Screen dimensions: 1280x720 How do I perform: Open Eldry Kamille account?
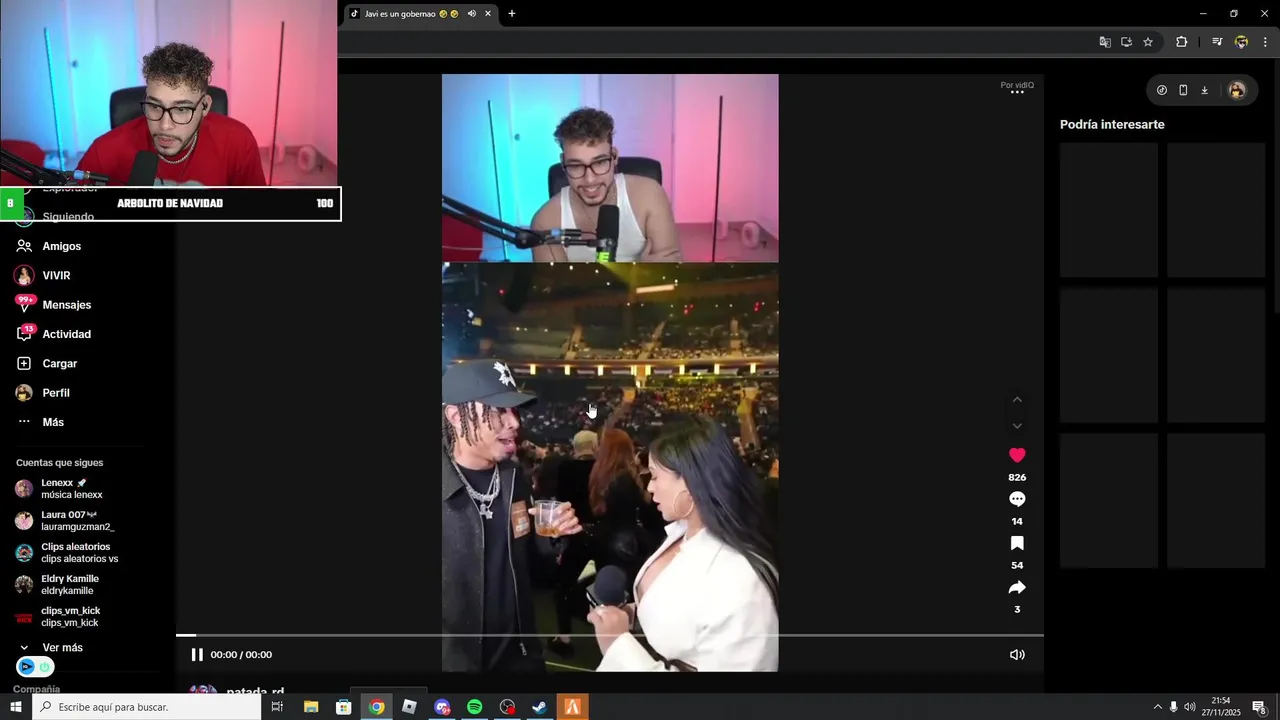(57, 585)
